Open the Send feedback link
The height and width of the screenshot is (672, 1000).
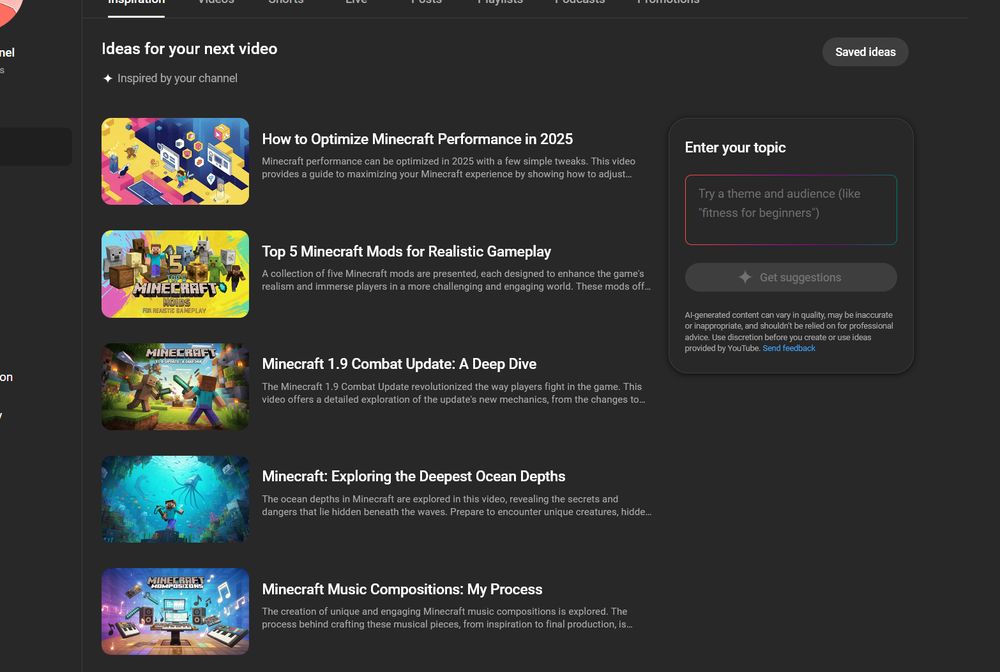point(789,348)
